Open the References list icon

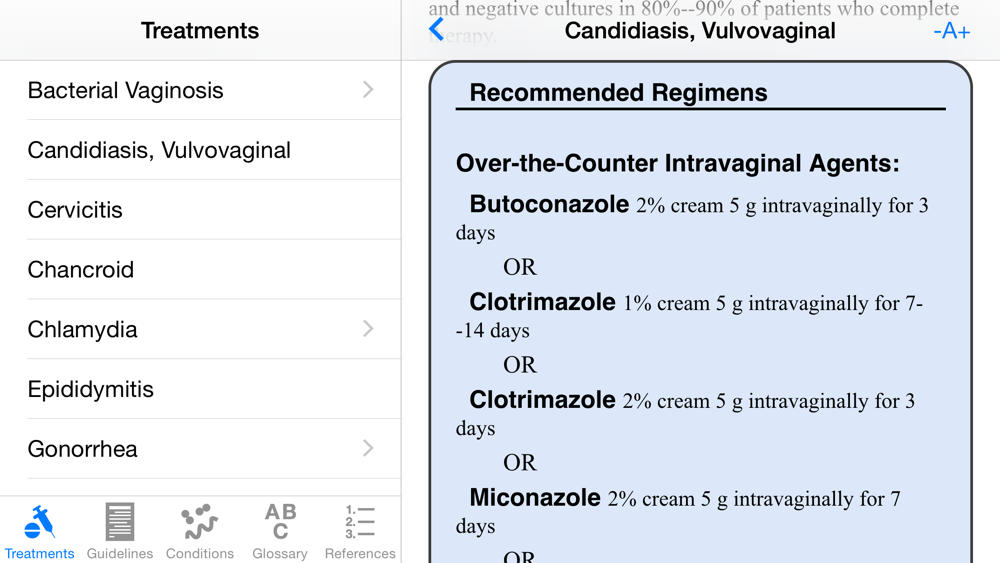point(360,522)
